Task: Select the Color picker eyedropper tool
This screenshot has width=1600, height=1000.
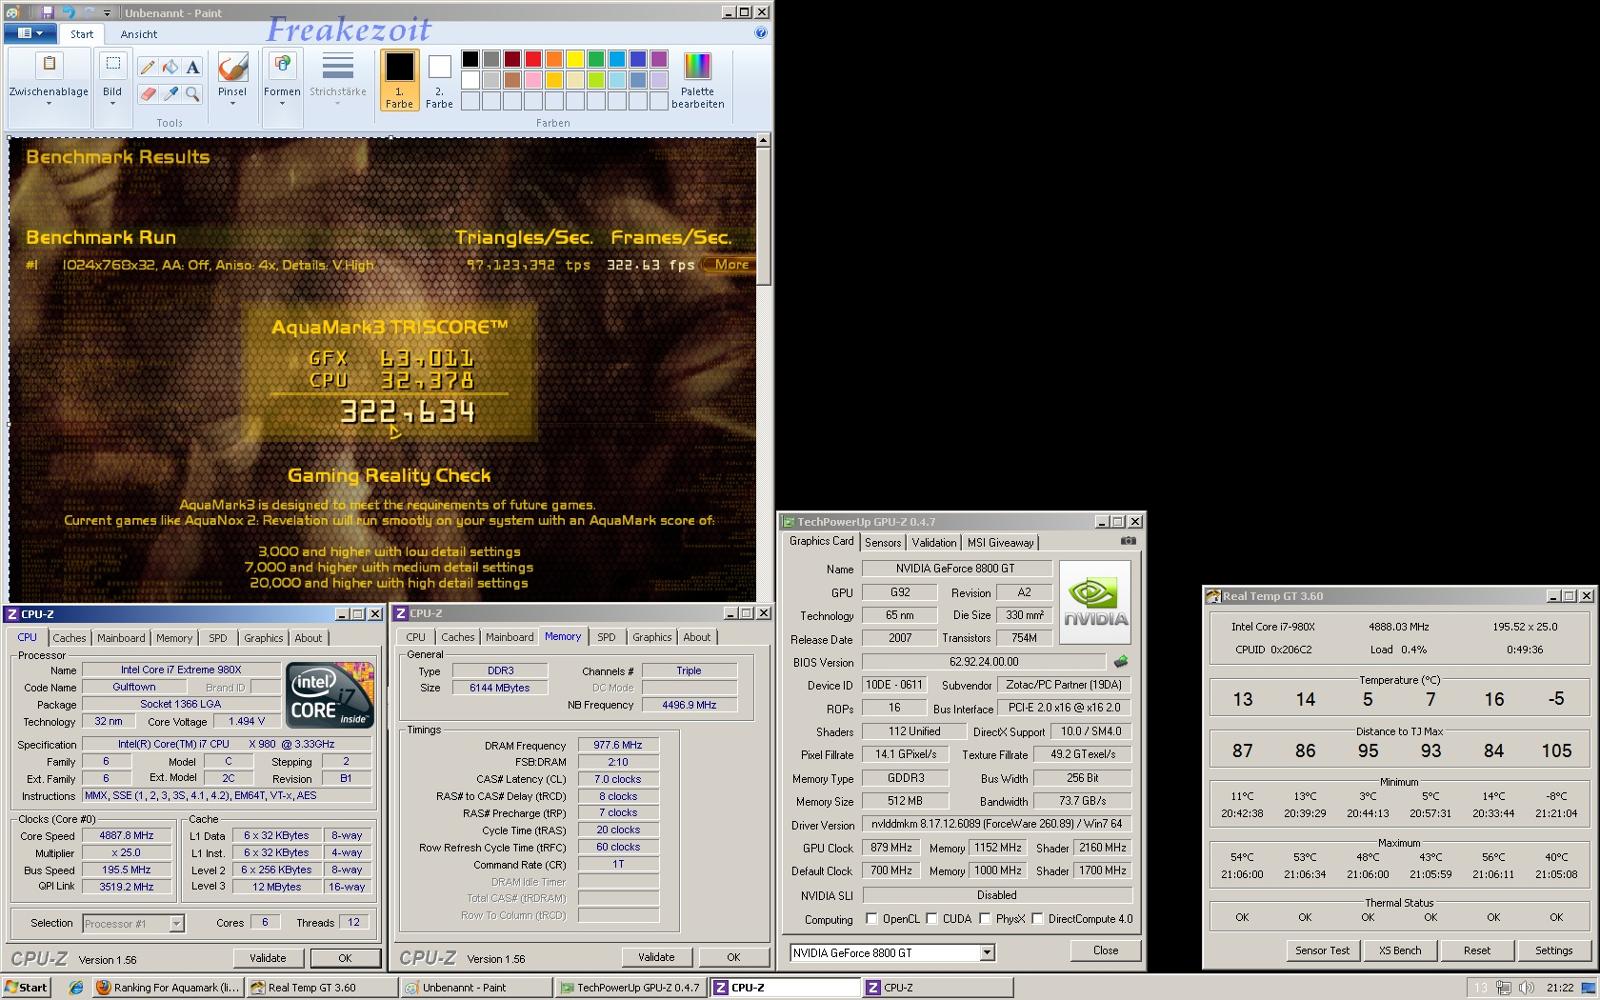Action: coord(170,94)
